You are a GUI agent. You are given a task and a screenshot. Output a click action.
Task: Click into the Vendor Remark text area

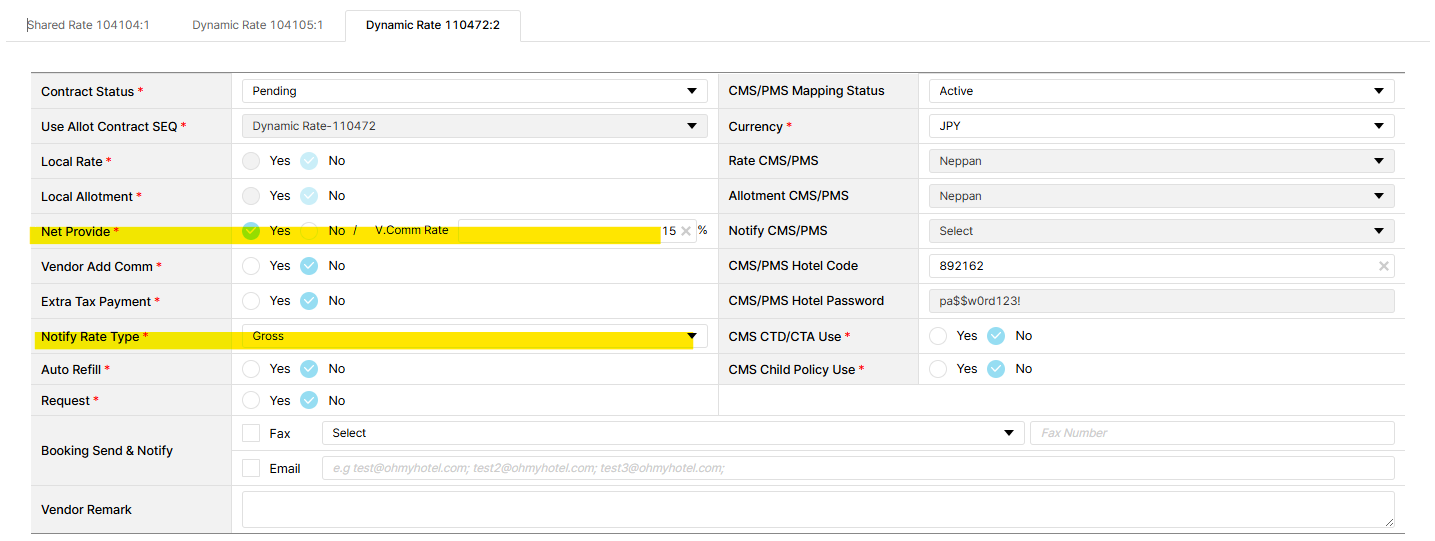pos(817,509)
